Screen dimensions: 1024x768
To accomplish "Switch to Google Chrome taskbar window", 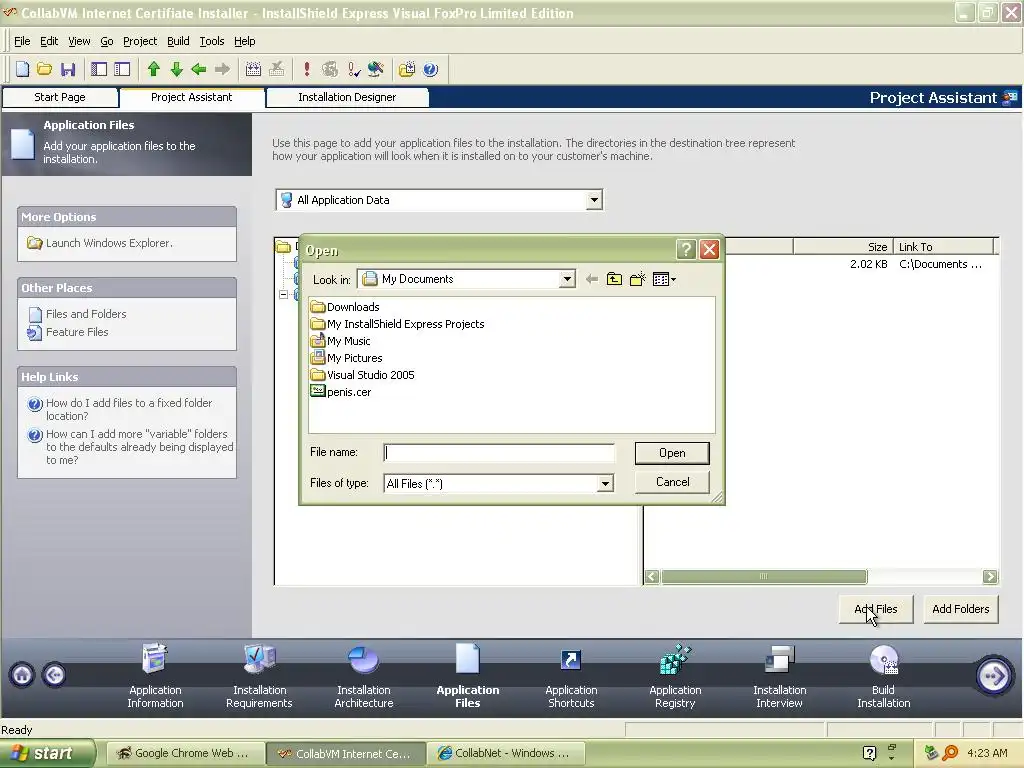I will (x=185, y=754).
